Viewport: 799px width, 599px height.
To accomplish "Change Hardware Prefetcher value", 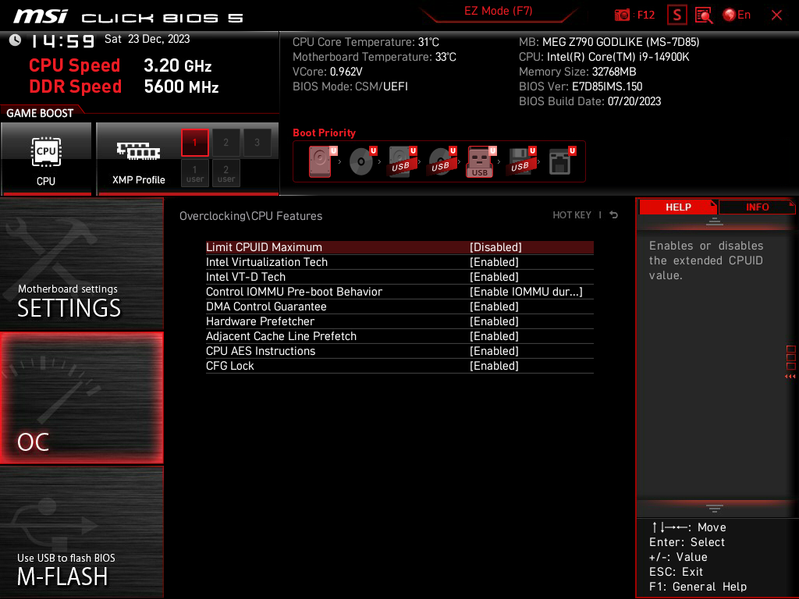I will [494, 321].
